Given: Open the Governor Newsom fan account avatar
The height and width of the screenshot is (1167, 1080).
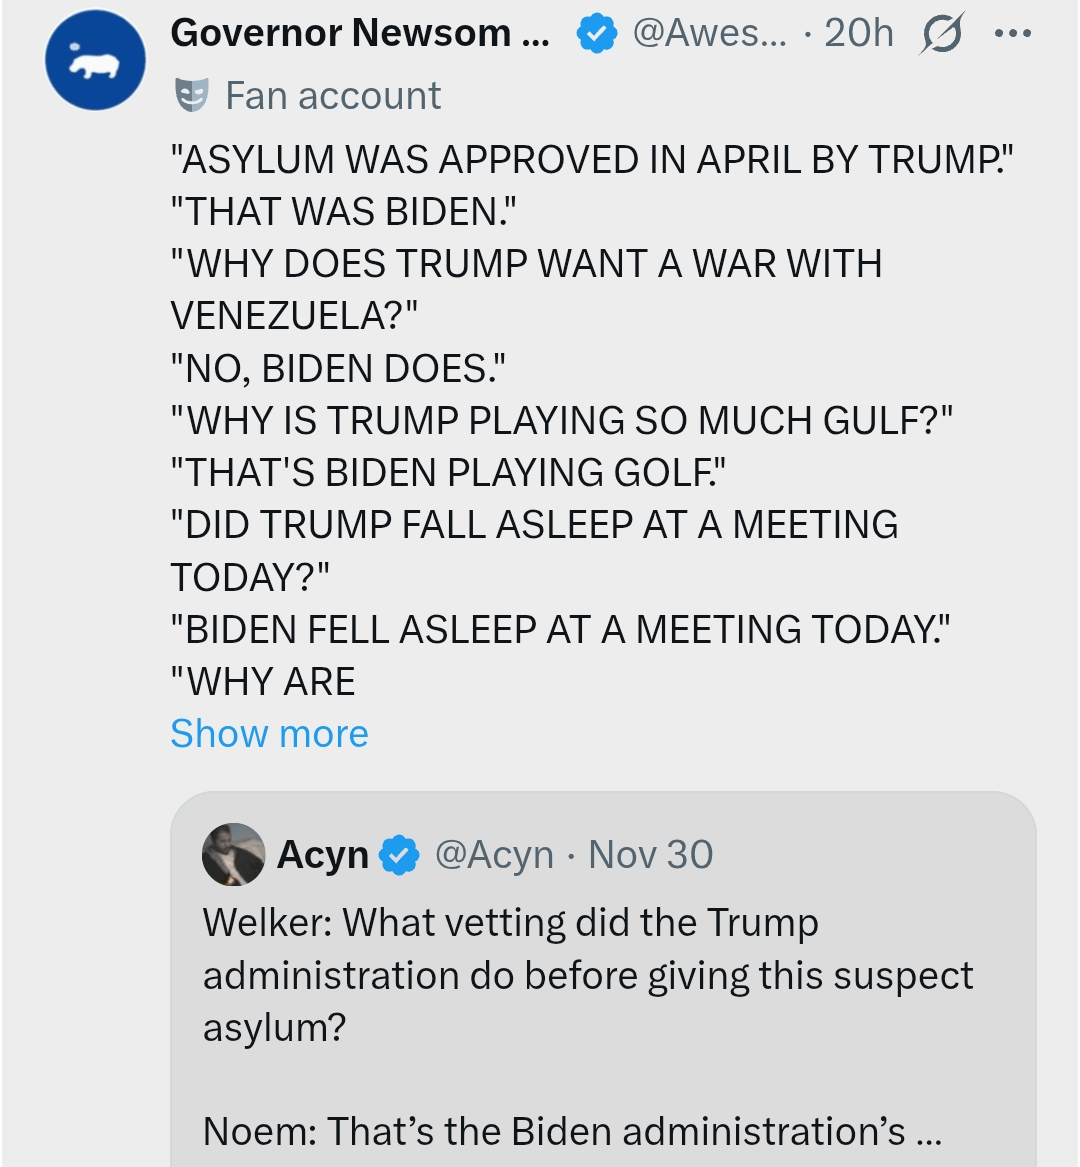Looking at the screenshot, I should [96, 60].
